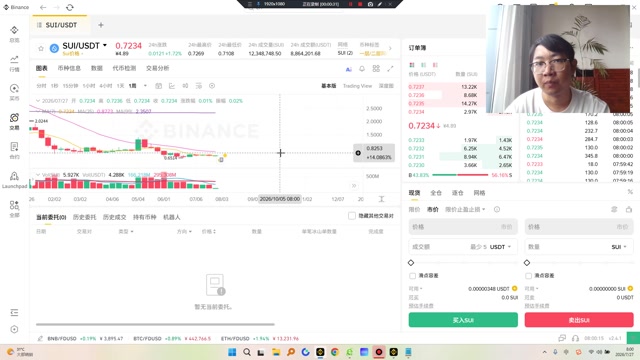Open the chart drawing settings lines icon

(199, 86)
